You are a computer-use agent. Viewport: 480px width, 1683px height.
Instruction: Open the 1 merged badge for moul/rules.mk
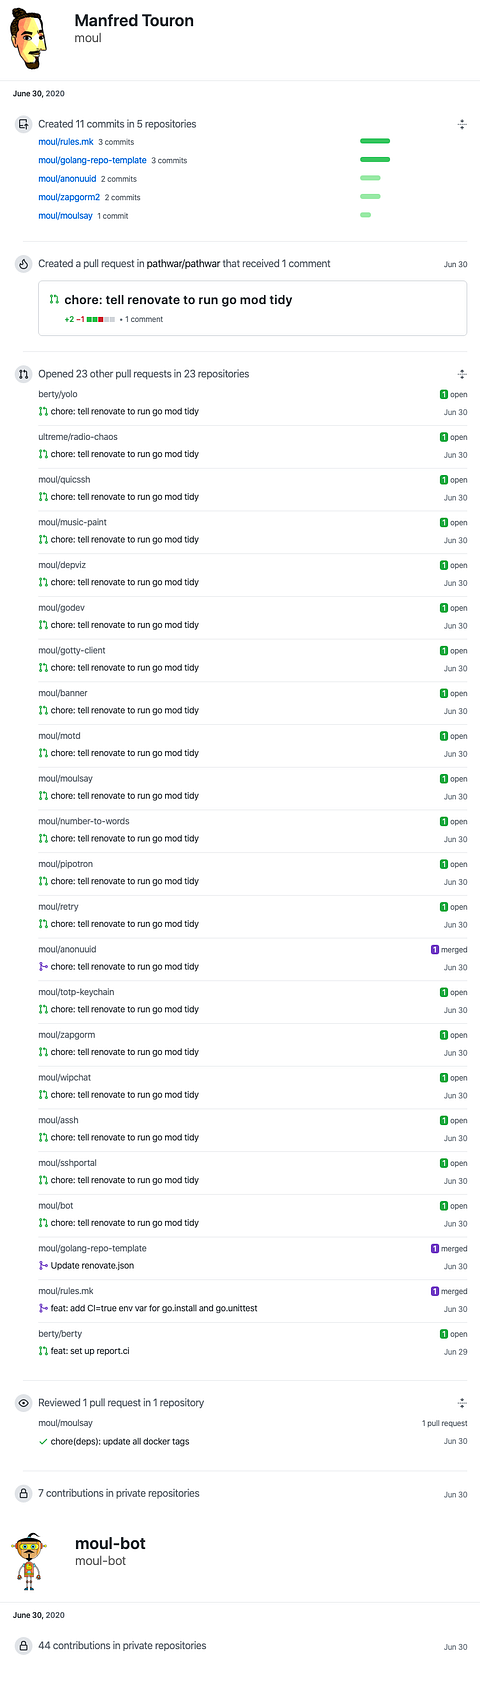[x=449, y=1292]
